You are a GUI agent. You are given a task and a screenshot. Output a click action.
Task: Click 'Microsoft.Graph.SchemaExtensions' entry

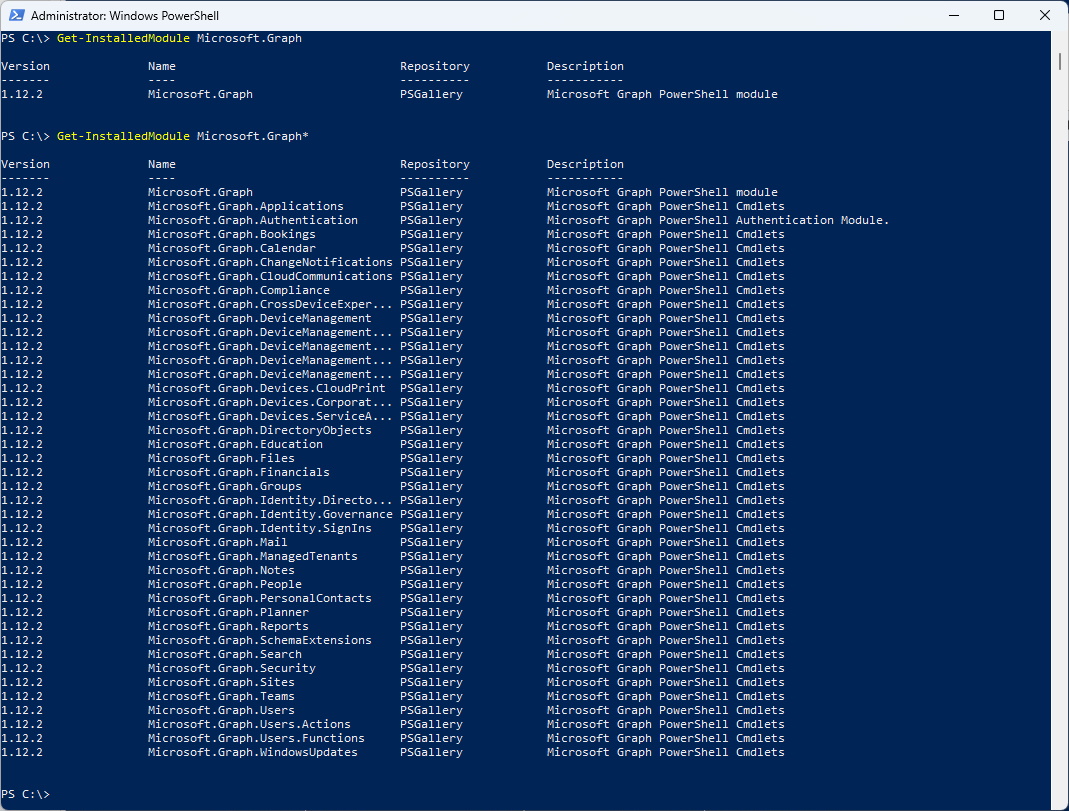(260, 640)
